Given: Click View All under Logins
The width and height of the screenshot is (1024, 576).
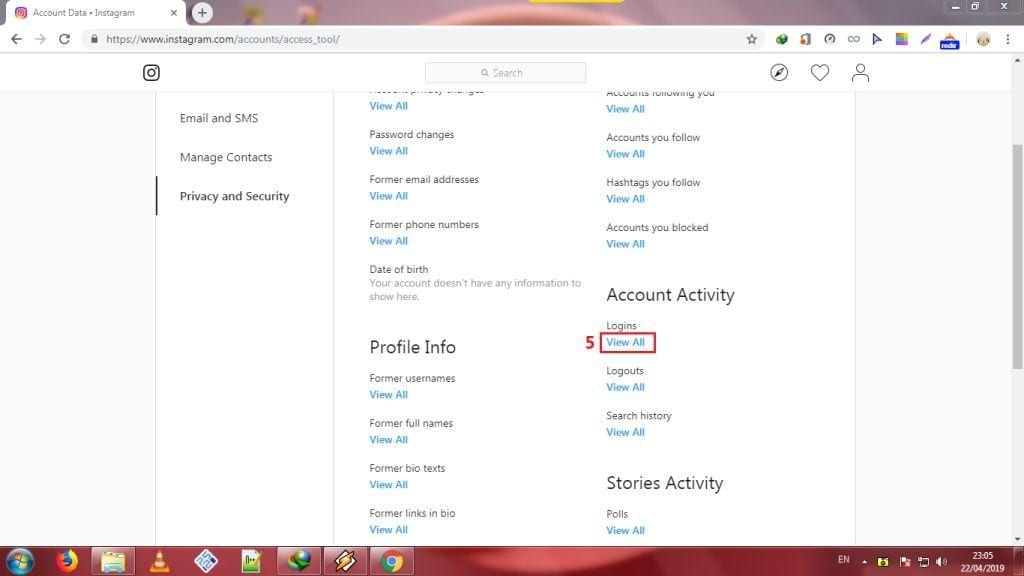Looking at the screenshot, I should [x=625, y=342].
